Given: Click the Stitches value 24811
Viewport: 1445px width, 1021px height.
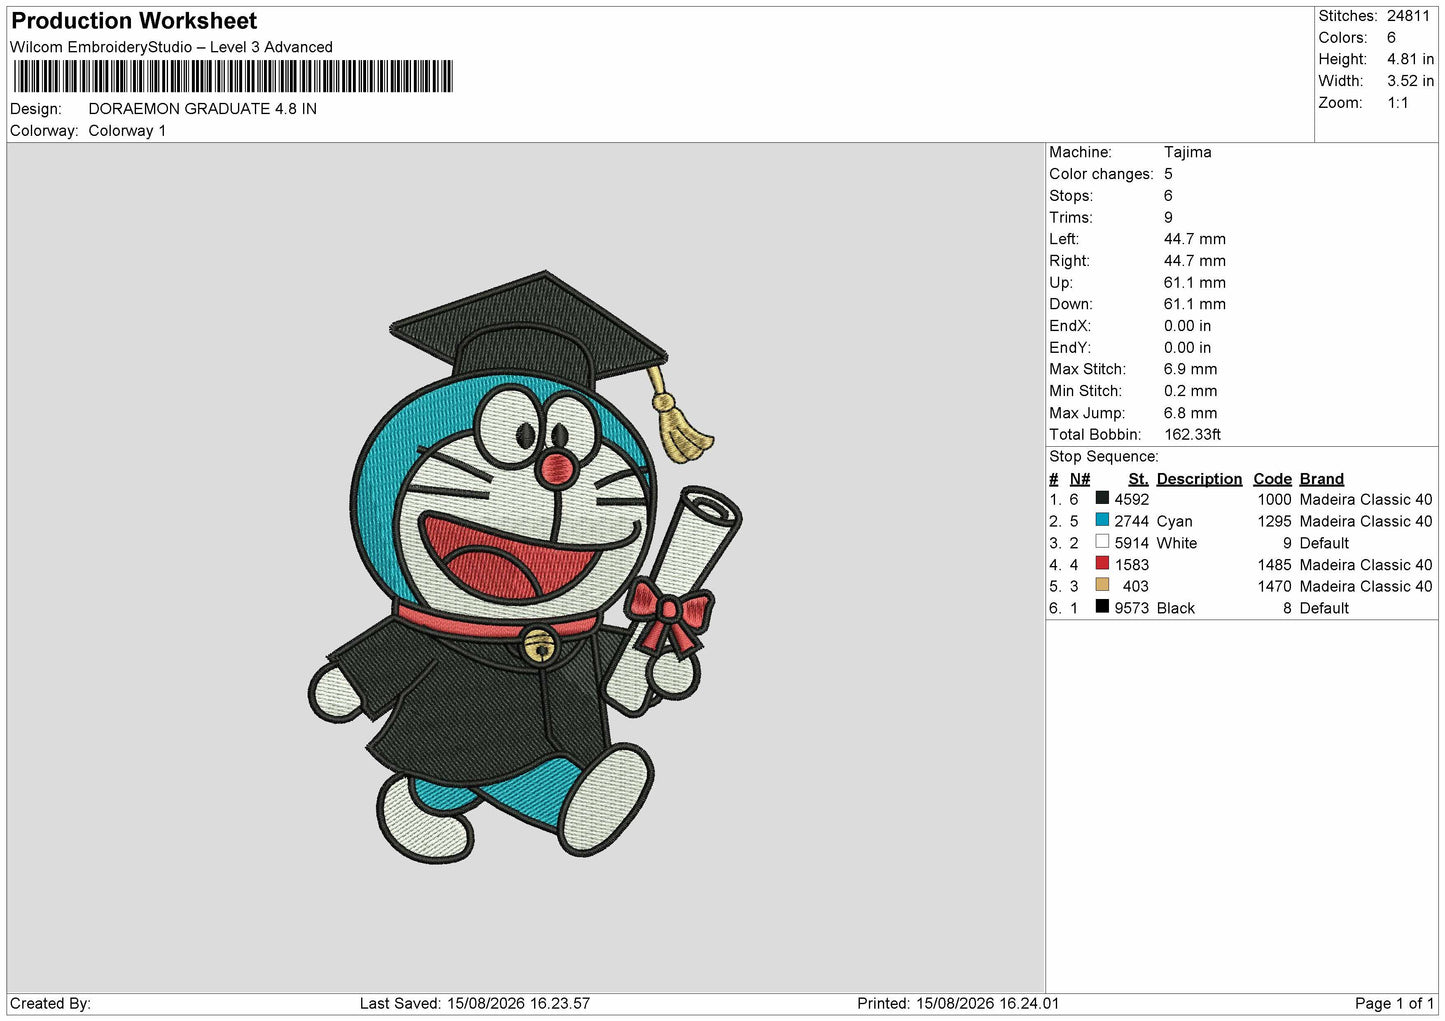Looking at the screenshot, I should coord(1408,16).
